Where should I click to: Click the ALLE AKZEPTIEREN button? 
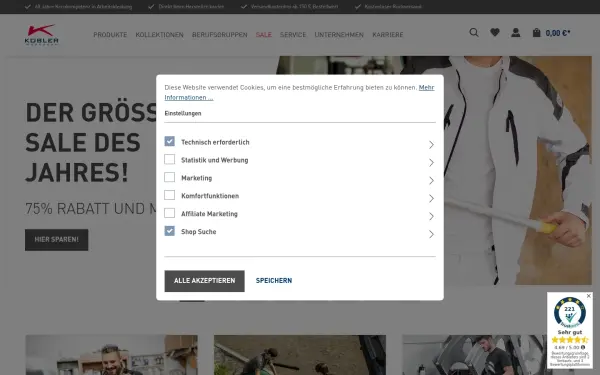tap(204, 281)
